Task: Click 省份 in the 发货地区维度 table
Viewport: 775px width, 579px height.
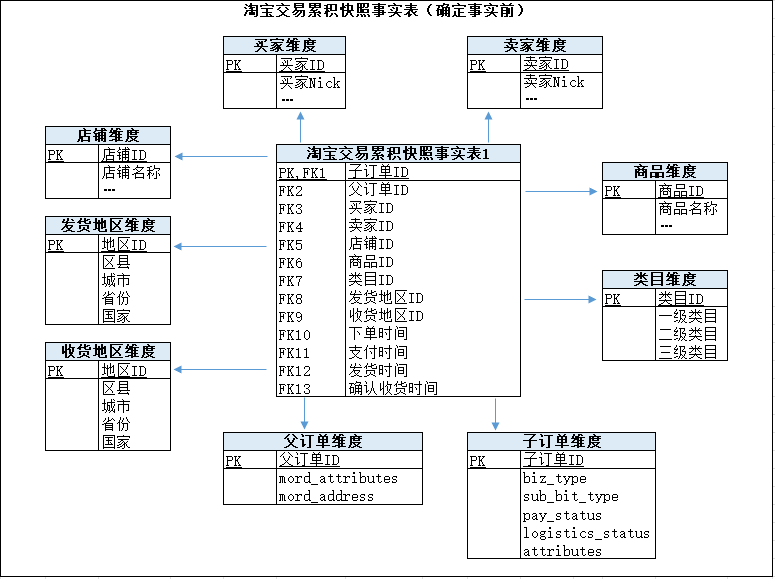Action: (116, 298)
